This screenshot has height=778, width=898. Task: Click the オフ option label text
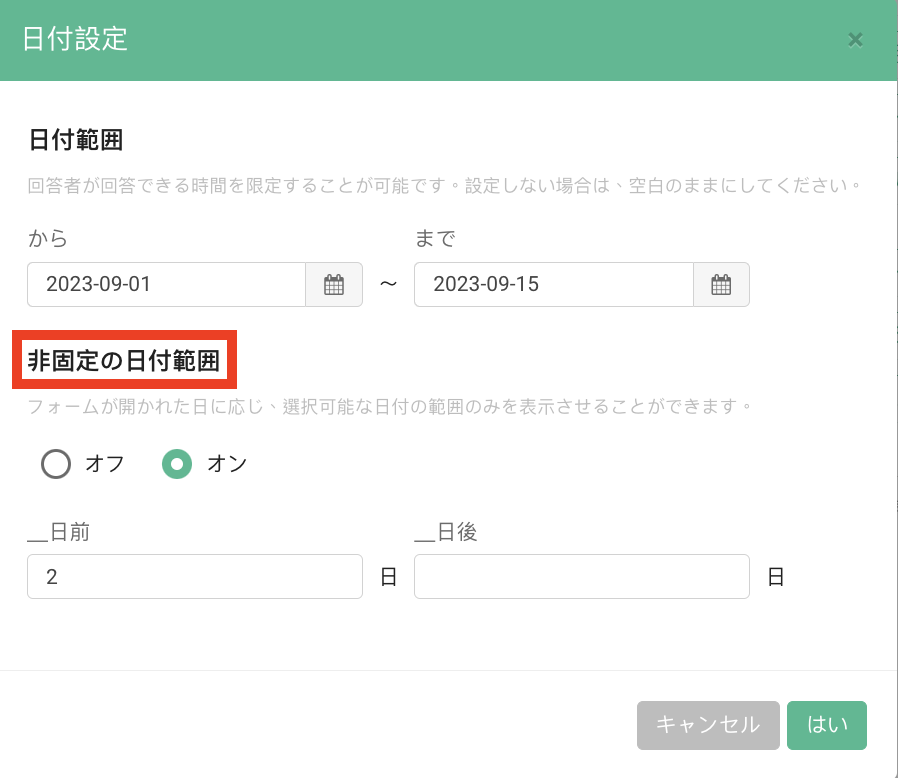pos(105,463)
